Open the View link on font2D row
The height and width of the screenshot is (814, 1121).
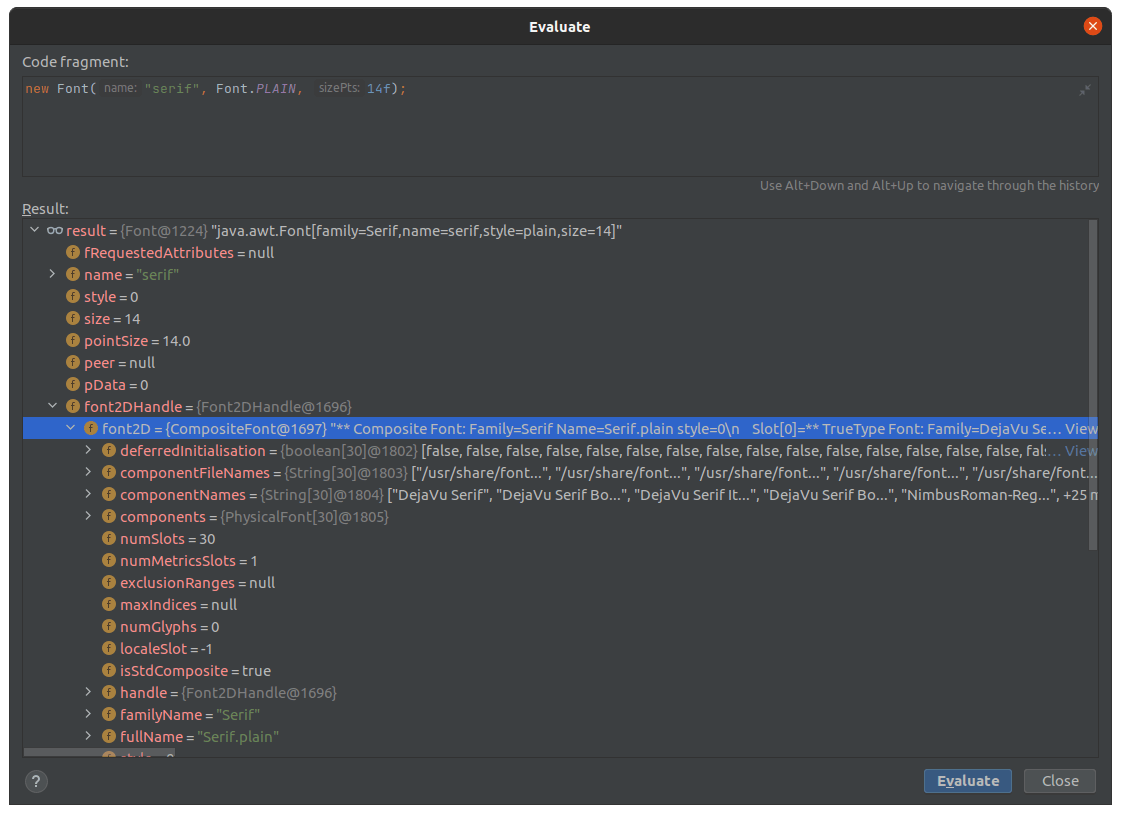(x=1081, y=429)
